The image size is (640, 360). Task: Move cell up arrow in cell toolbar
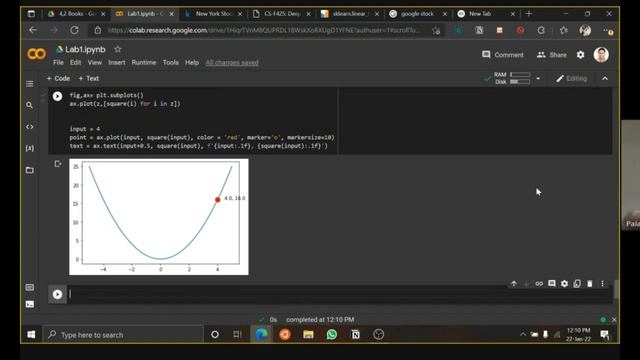(x=513, y=283)
